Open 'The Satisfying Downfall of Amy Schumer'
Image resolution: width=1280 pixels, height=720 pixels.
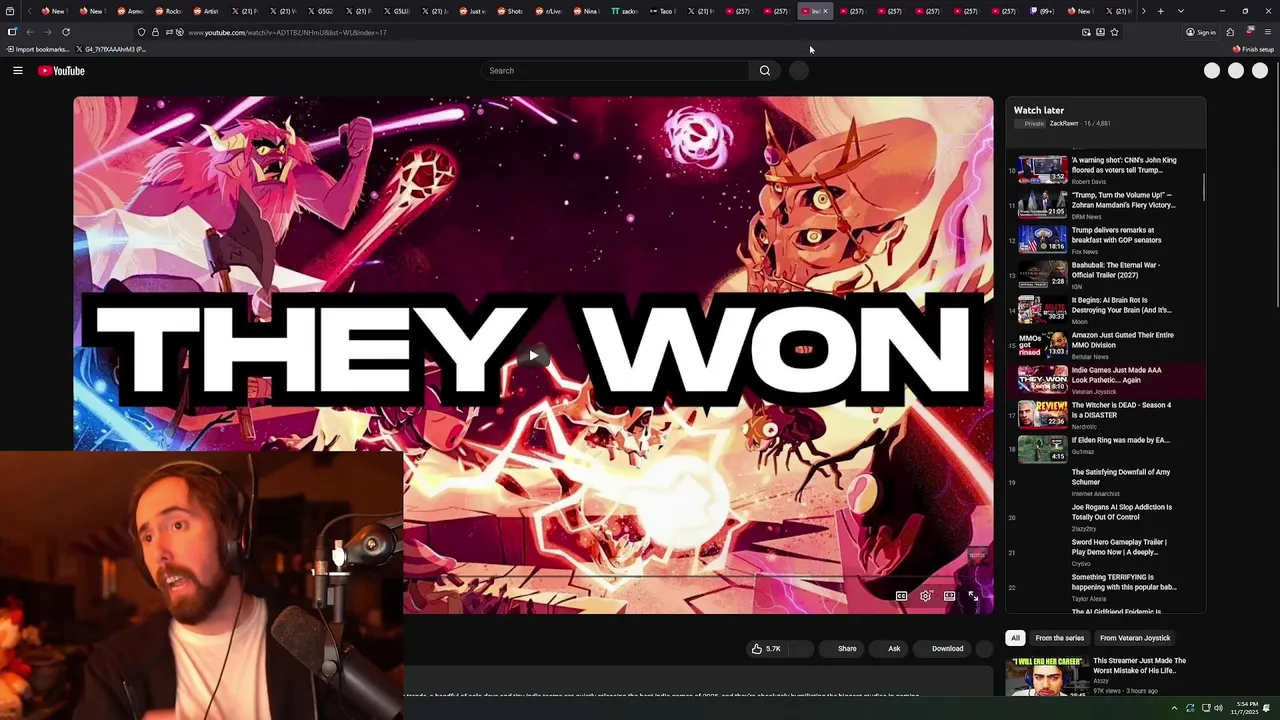[x=1105, y=482]
